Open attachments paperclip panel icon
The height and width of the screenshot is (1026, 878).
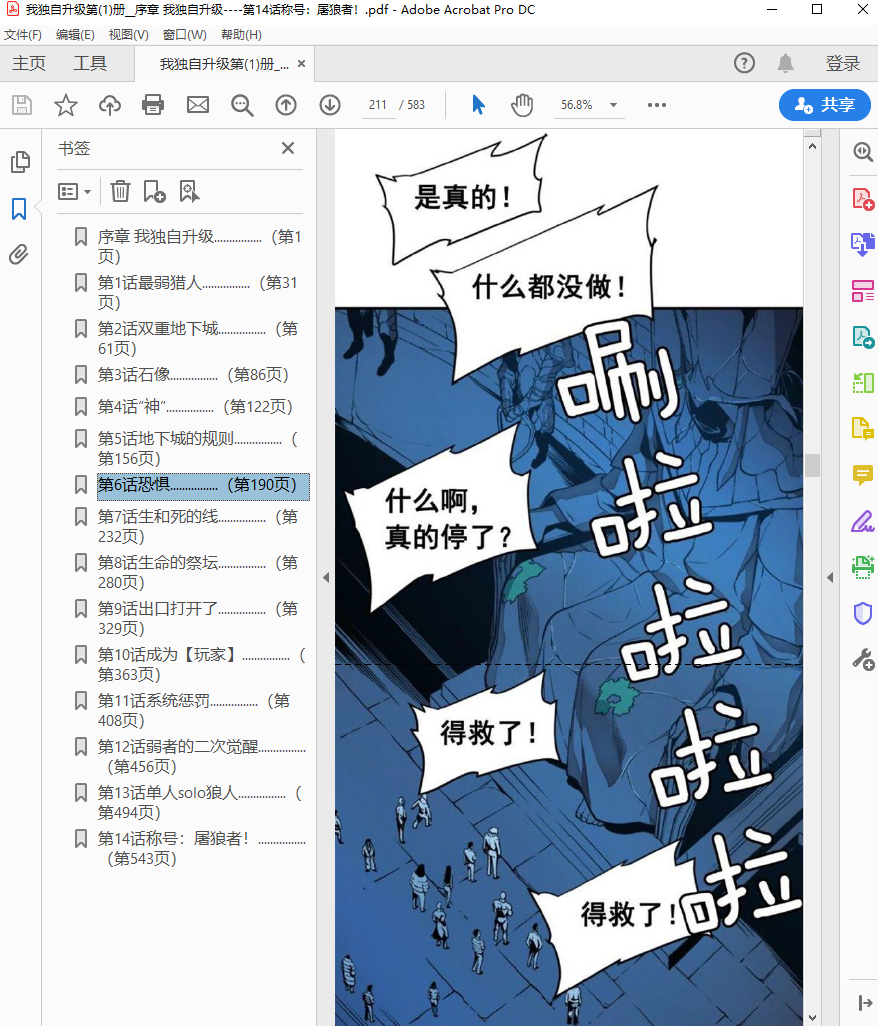19,255
